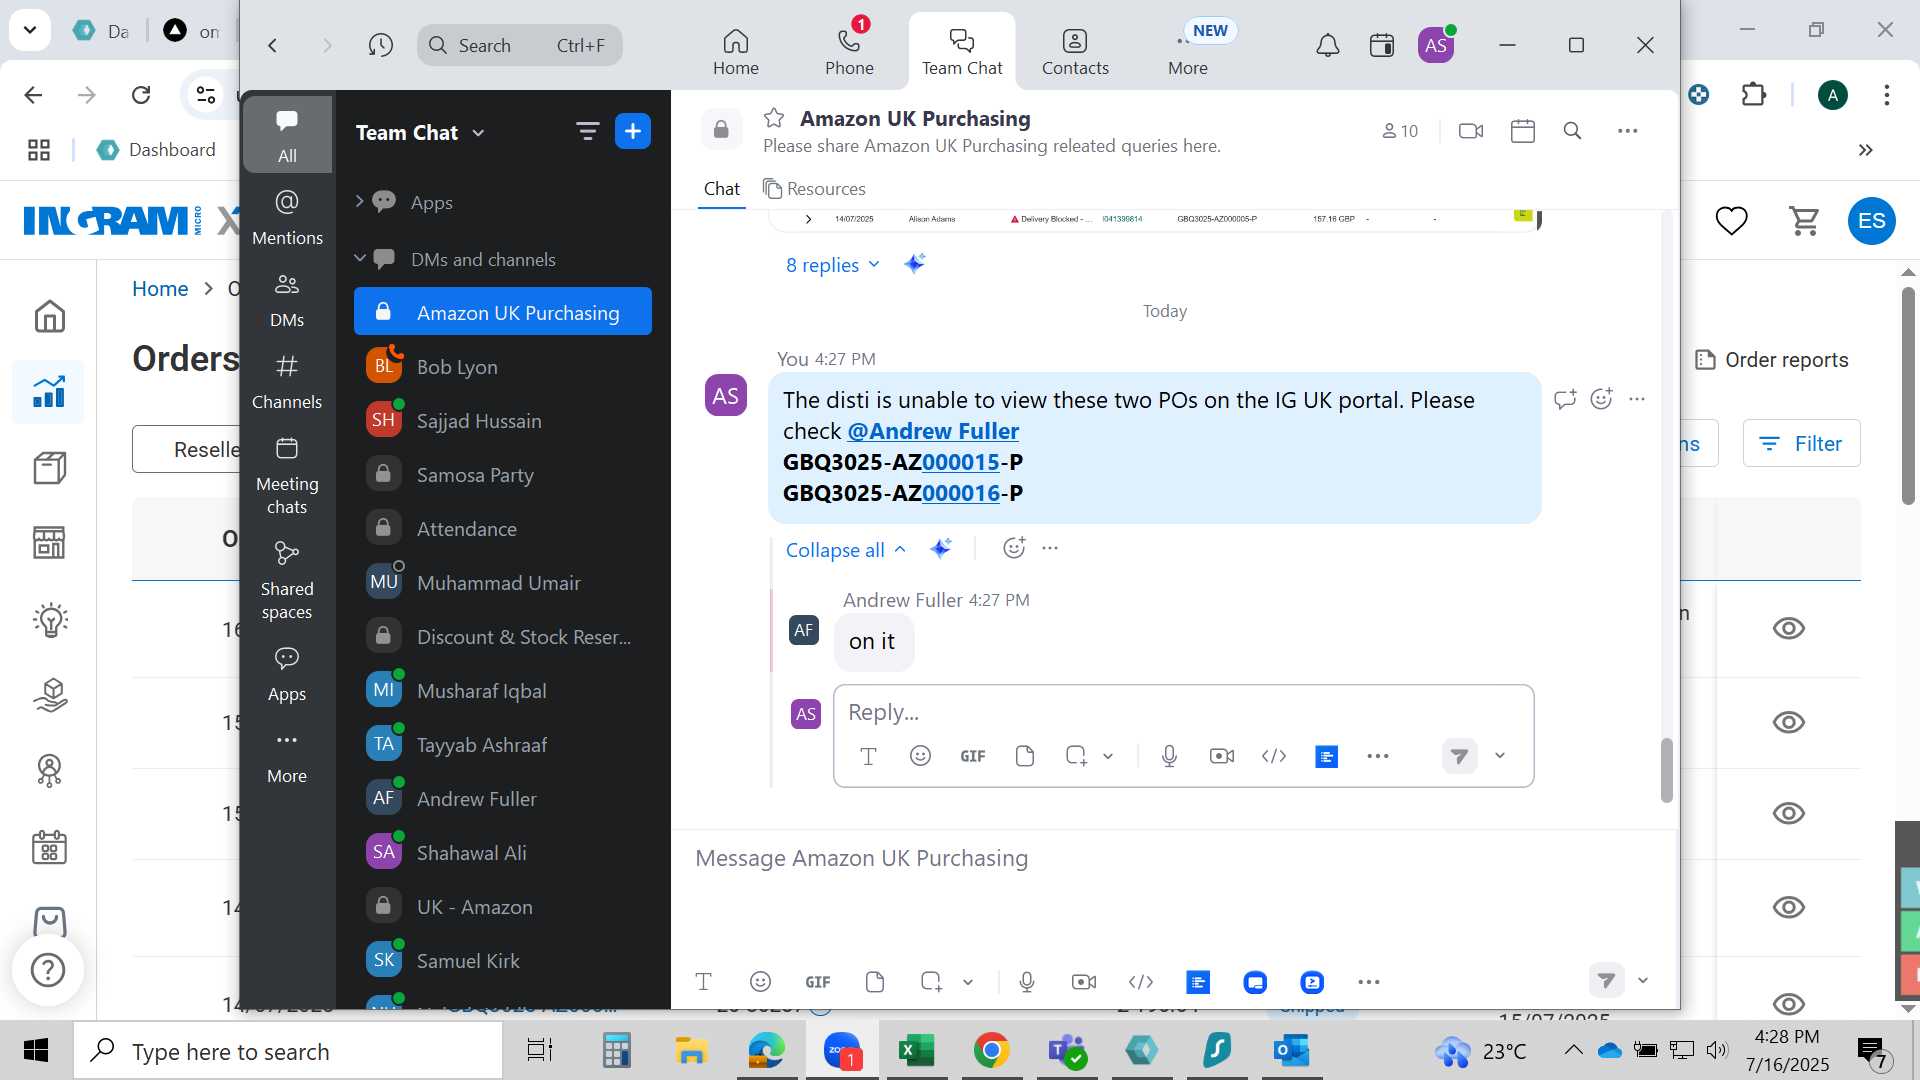The width and height of the screenshot is (1920, 1080).
Task: Click the AS profile avatar in title bar
Action: [1436, 45]
